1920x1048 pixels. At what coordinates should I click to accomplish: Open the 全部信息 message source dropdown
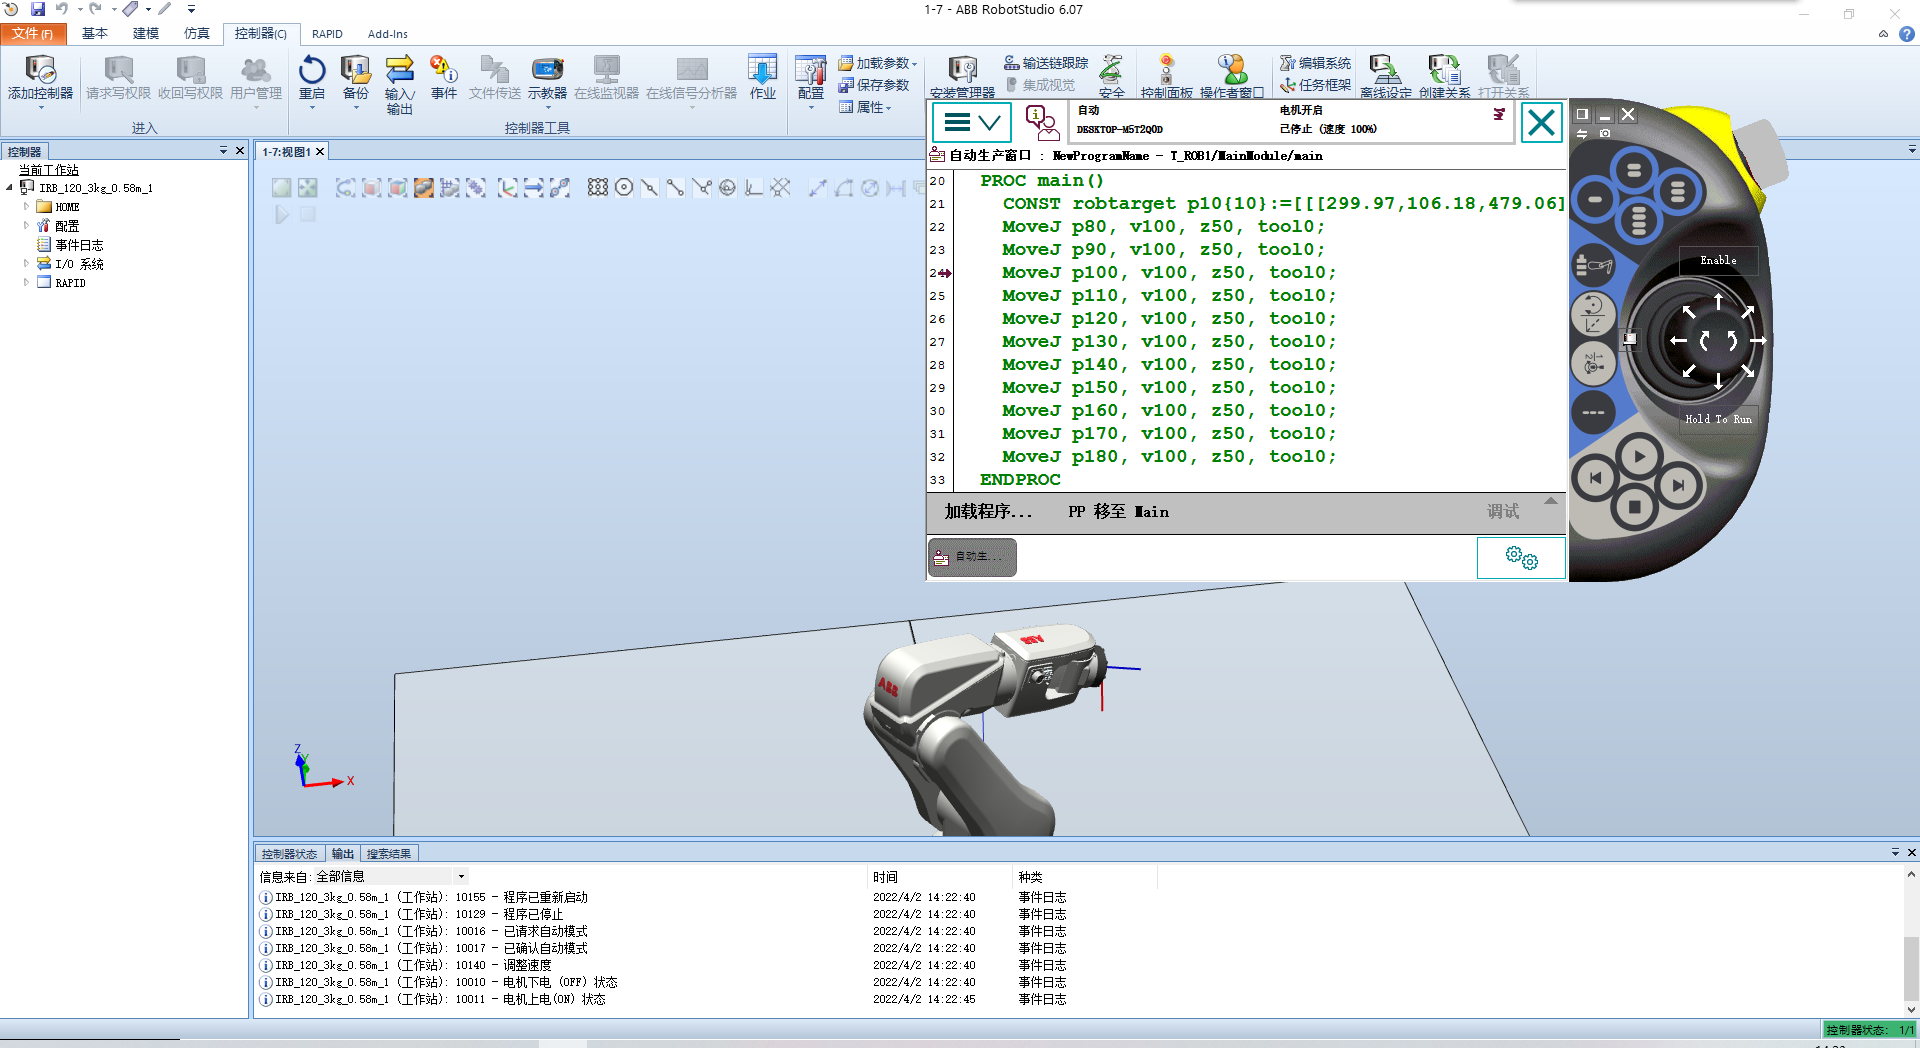460,876
